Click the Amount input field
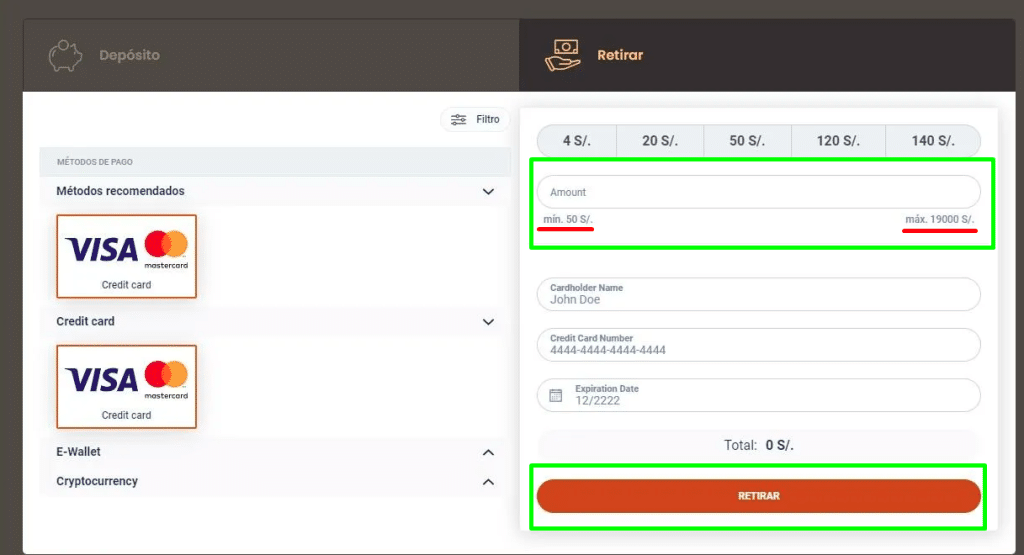The height and width of the screenshot is (555, 1024). pyautogui.click(x=758, y=192)
